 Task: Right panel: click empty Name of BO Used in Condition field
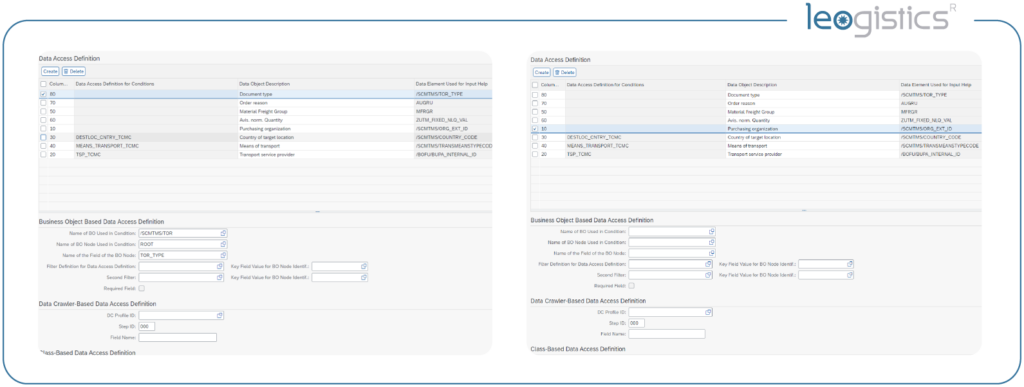coord(667,231)
